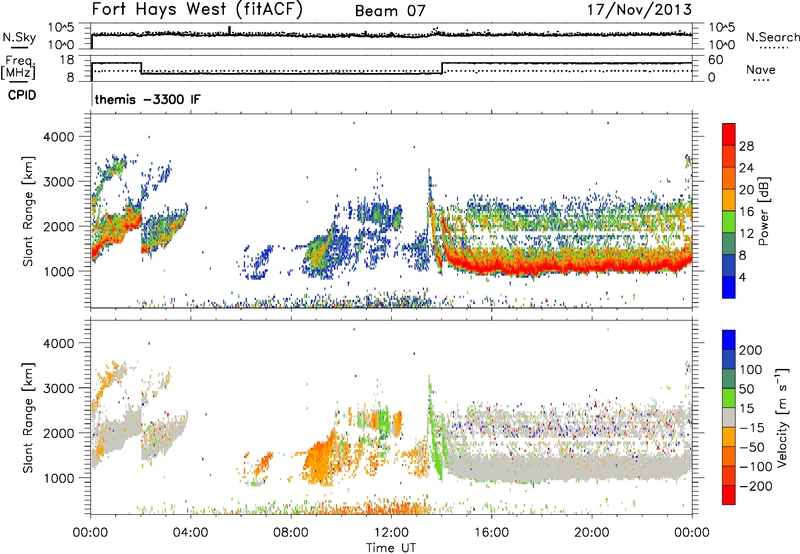The height and width of the screenshot is (554, 800).
Task: Click the gray band of velocity color bar
Action: (729, 418)
